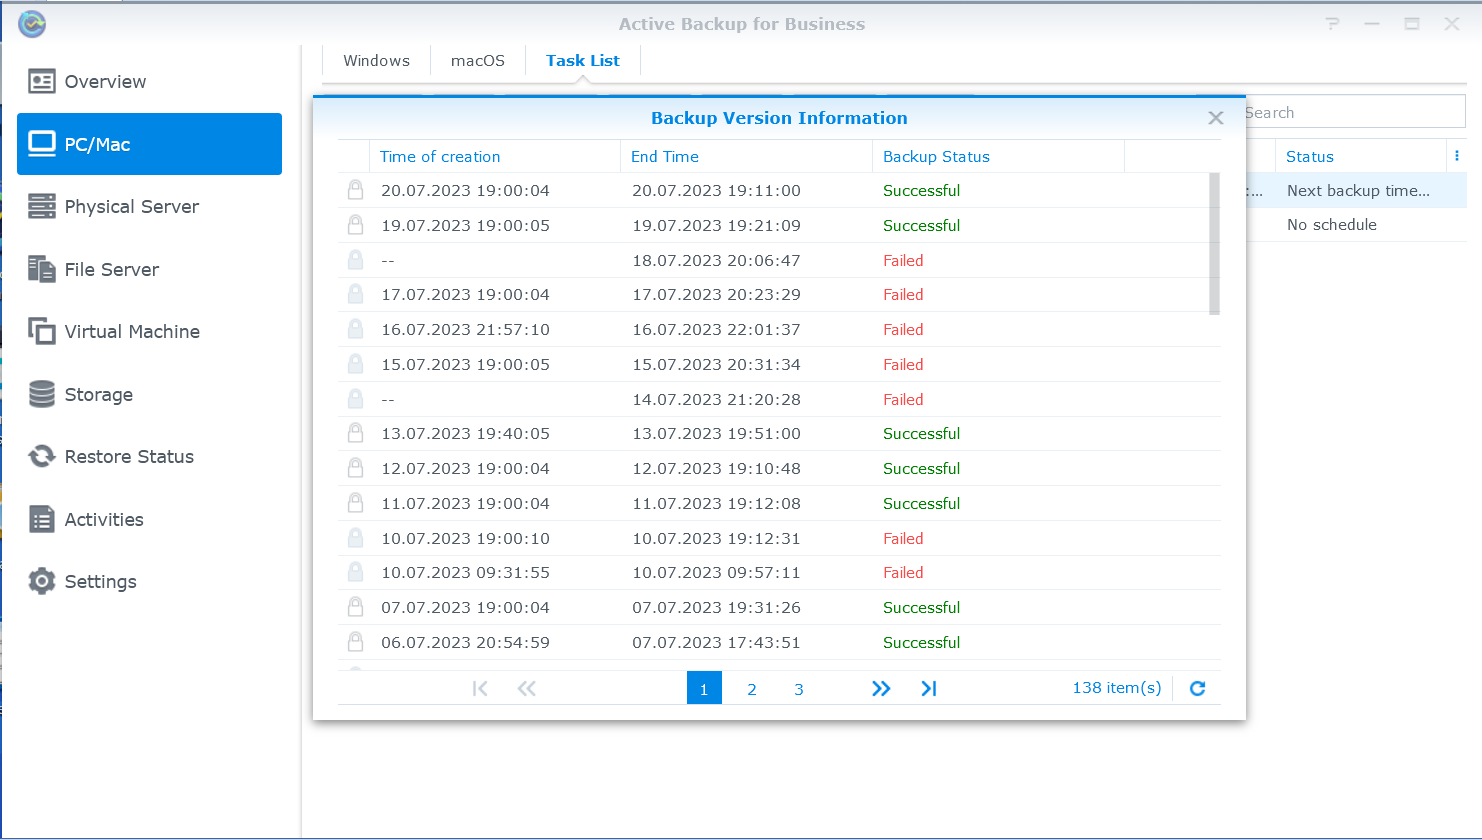Click lock icon for 19.07.2023 19:00:05 version
This screenshot has width=1482, height=839.
tap(355, 225)
